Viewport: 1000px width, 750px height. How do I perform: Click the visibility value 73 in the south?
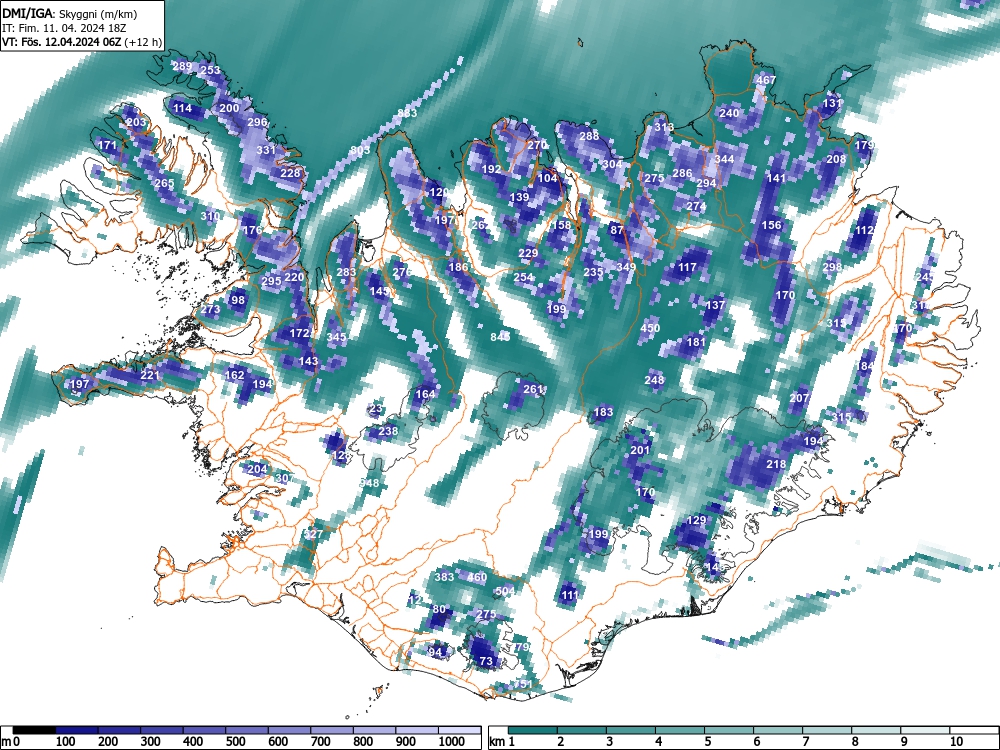point(486,661)
